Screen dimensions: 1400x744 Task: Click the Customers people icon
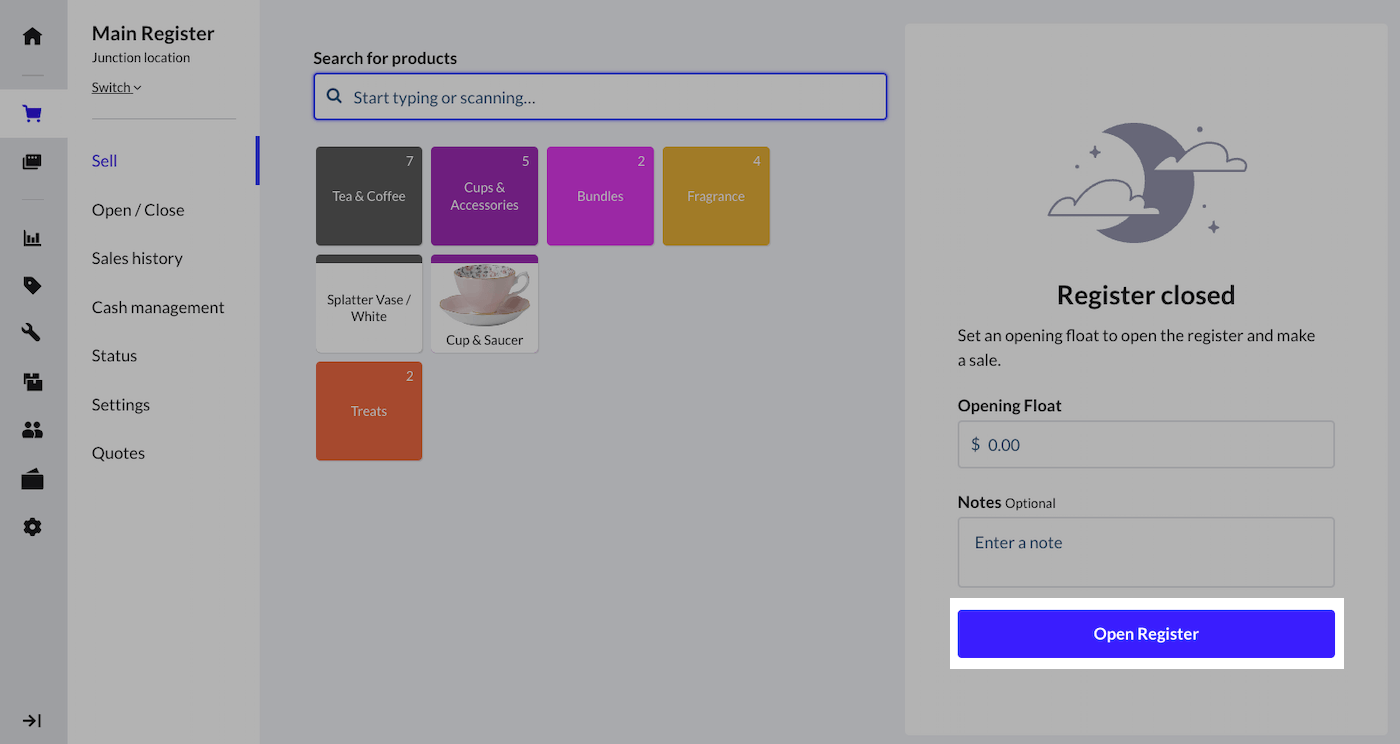tap(32, 430)
